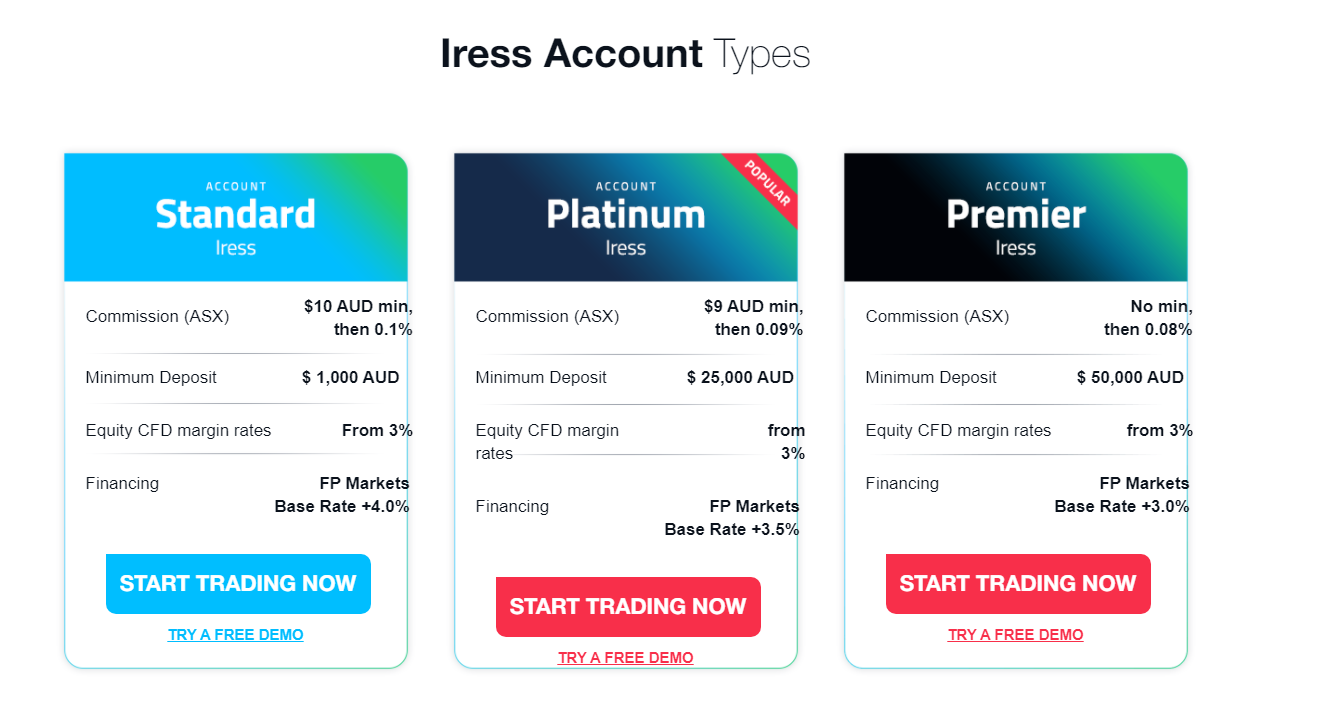This screenshot has width=1319, height=708.
Task: Click the $1,000 AUD minimum deposit value
Action: (x=351, y=378)
